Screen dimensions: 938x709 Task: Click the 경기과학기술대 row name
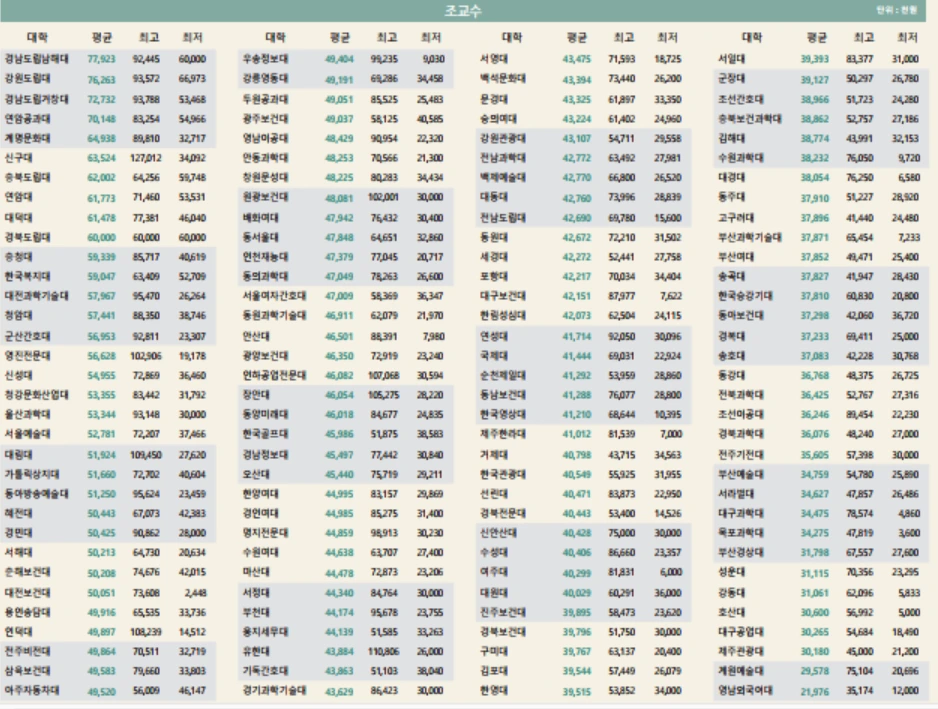(275, 691)
